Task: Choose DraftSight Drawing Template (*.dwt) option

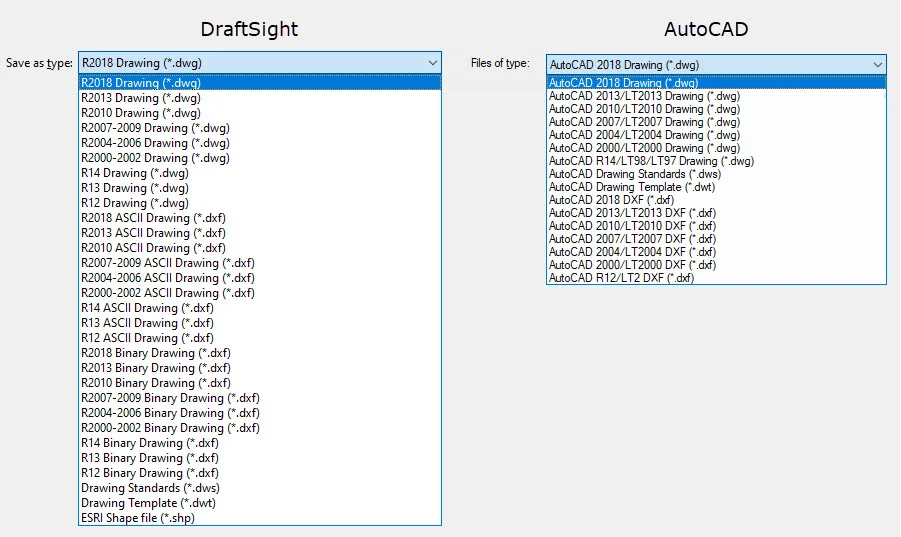Action: (148, 503)
